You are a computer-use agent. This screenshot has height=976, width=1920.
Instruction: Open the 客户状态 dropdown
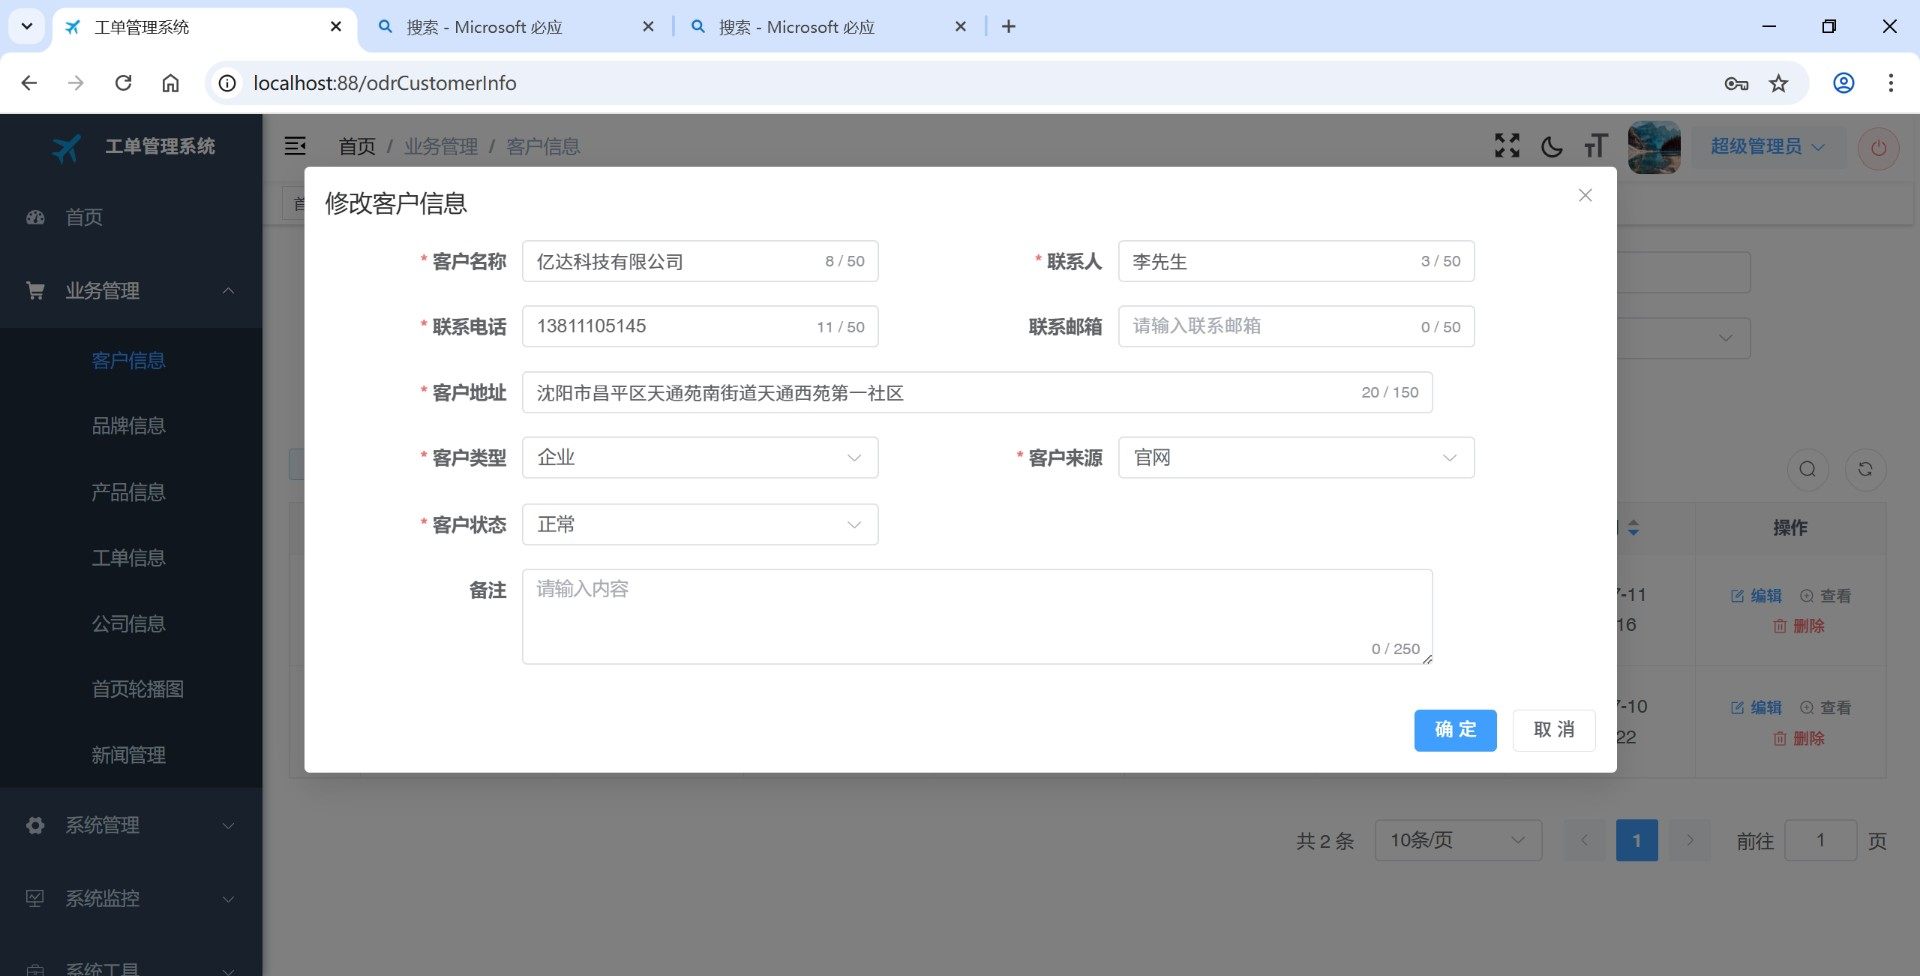click(699, 525)
